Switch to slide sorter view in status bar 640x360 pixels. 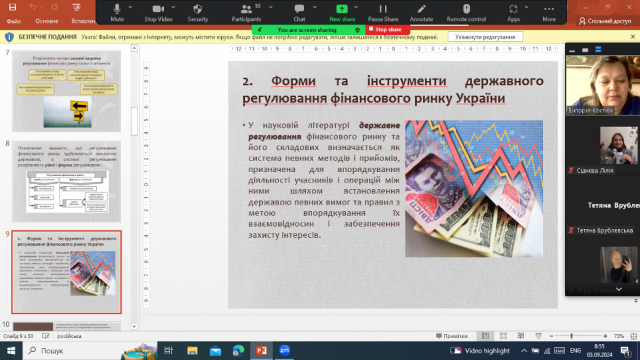503,336
